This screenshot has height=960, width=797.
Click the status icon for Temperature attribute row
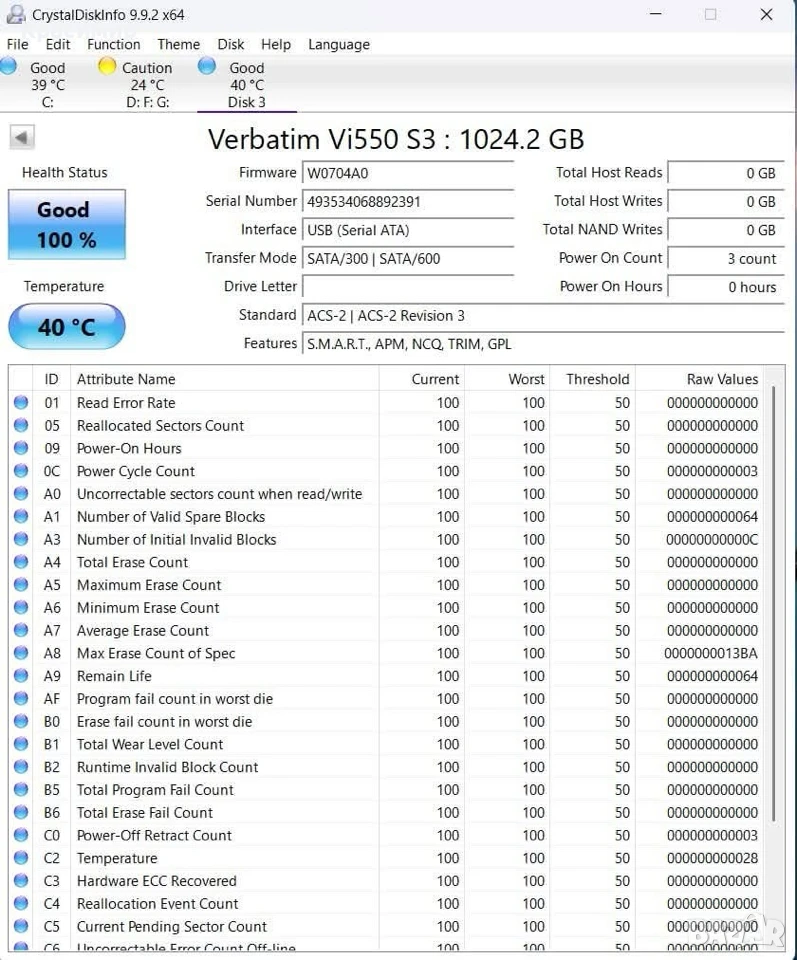pyautogui.click(x=21, y=857)
